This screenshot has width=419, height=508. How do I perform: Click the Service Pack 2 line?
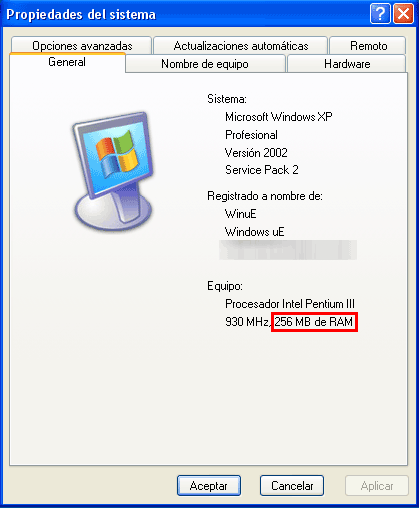262,170
